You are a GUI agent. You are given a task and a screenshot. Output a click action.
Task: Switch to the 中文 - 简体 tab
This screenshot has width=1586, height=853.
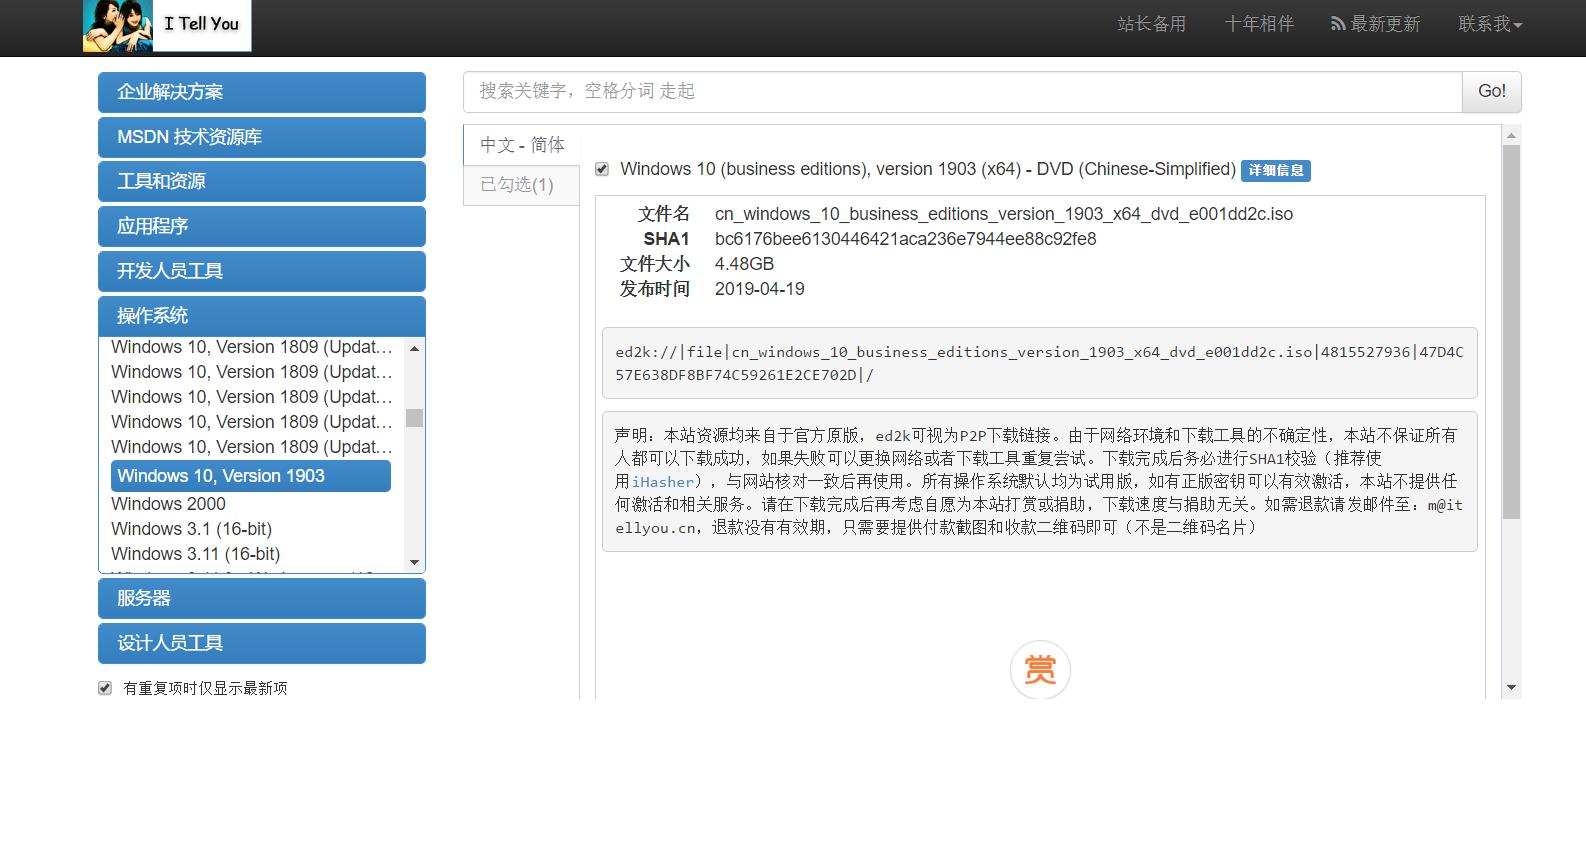click(x=521, y=145)
